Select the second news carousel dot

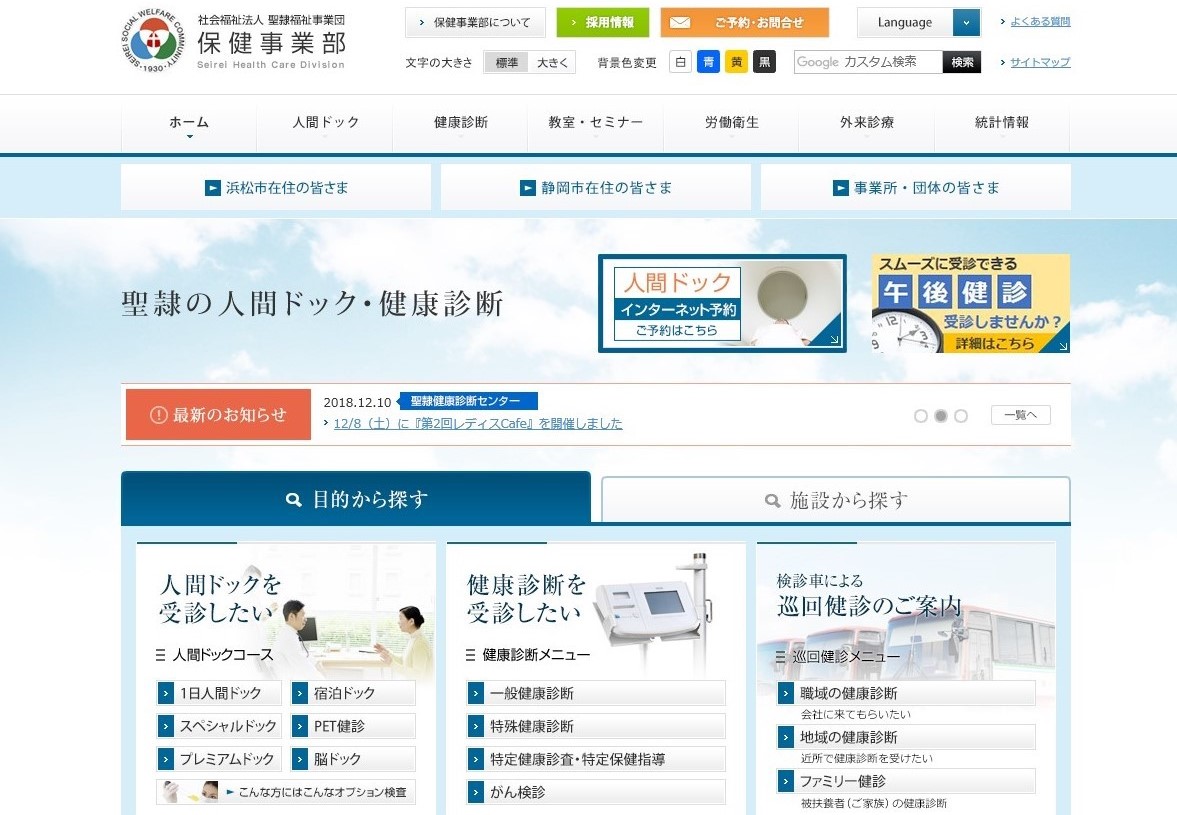coord(941,416)
